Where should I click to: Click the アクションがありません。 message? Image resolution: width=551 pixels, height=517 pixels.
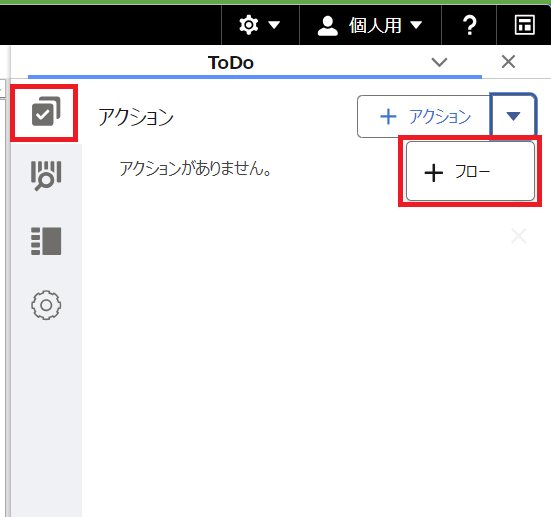195,169
